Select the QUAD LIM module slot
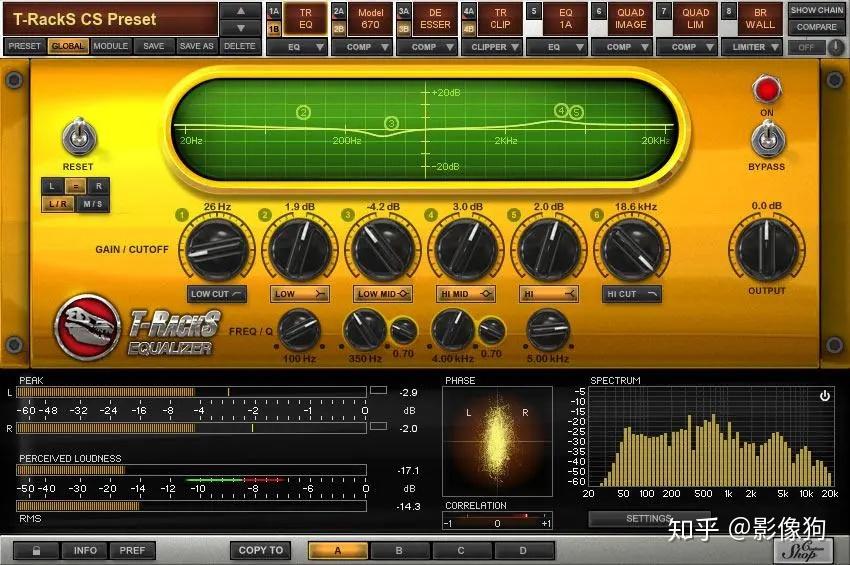This screenshot has width=850, height=565. coord(696,19)
